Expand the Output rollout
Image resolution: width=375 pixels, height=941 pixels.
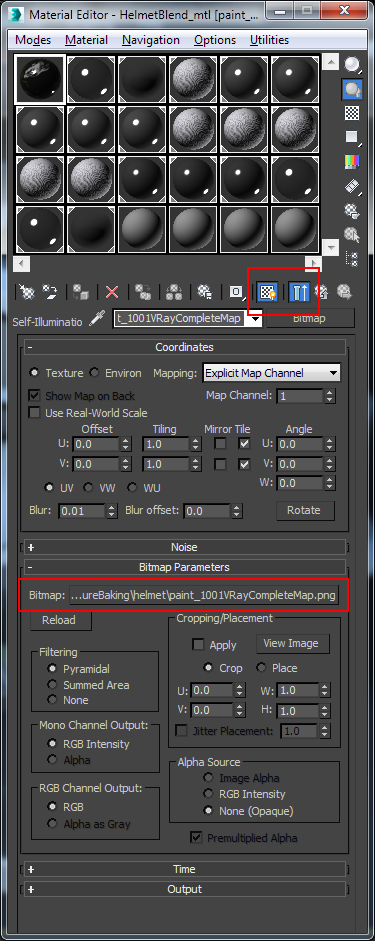(x=185, y=889)
